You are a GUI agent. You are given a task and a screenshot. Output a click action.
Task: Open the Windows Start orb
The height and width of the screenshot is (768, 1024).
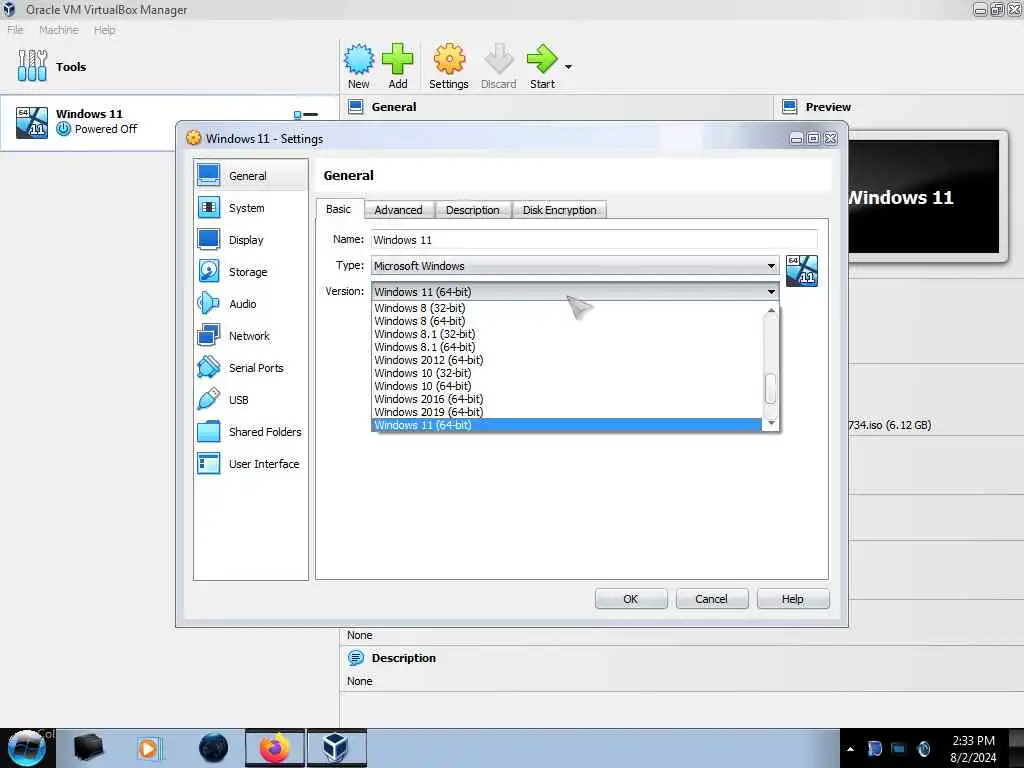click(27, 748)
